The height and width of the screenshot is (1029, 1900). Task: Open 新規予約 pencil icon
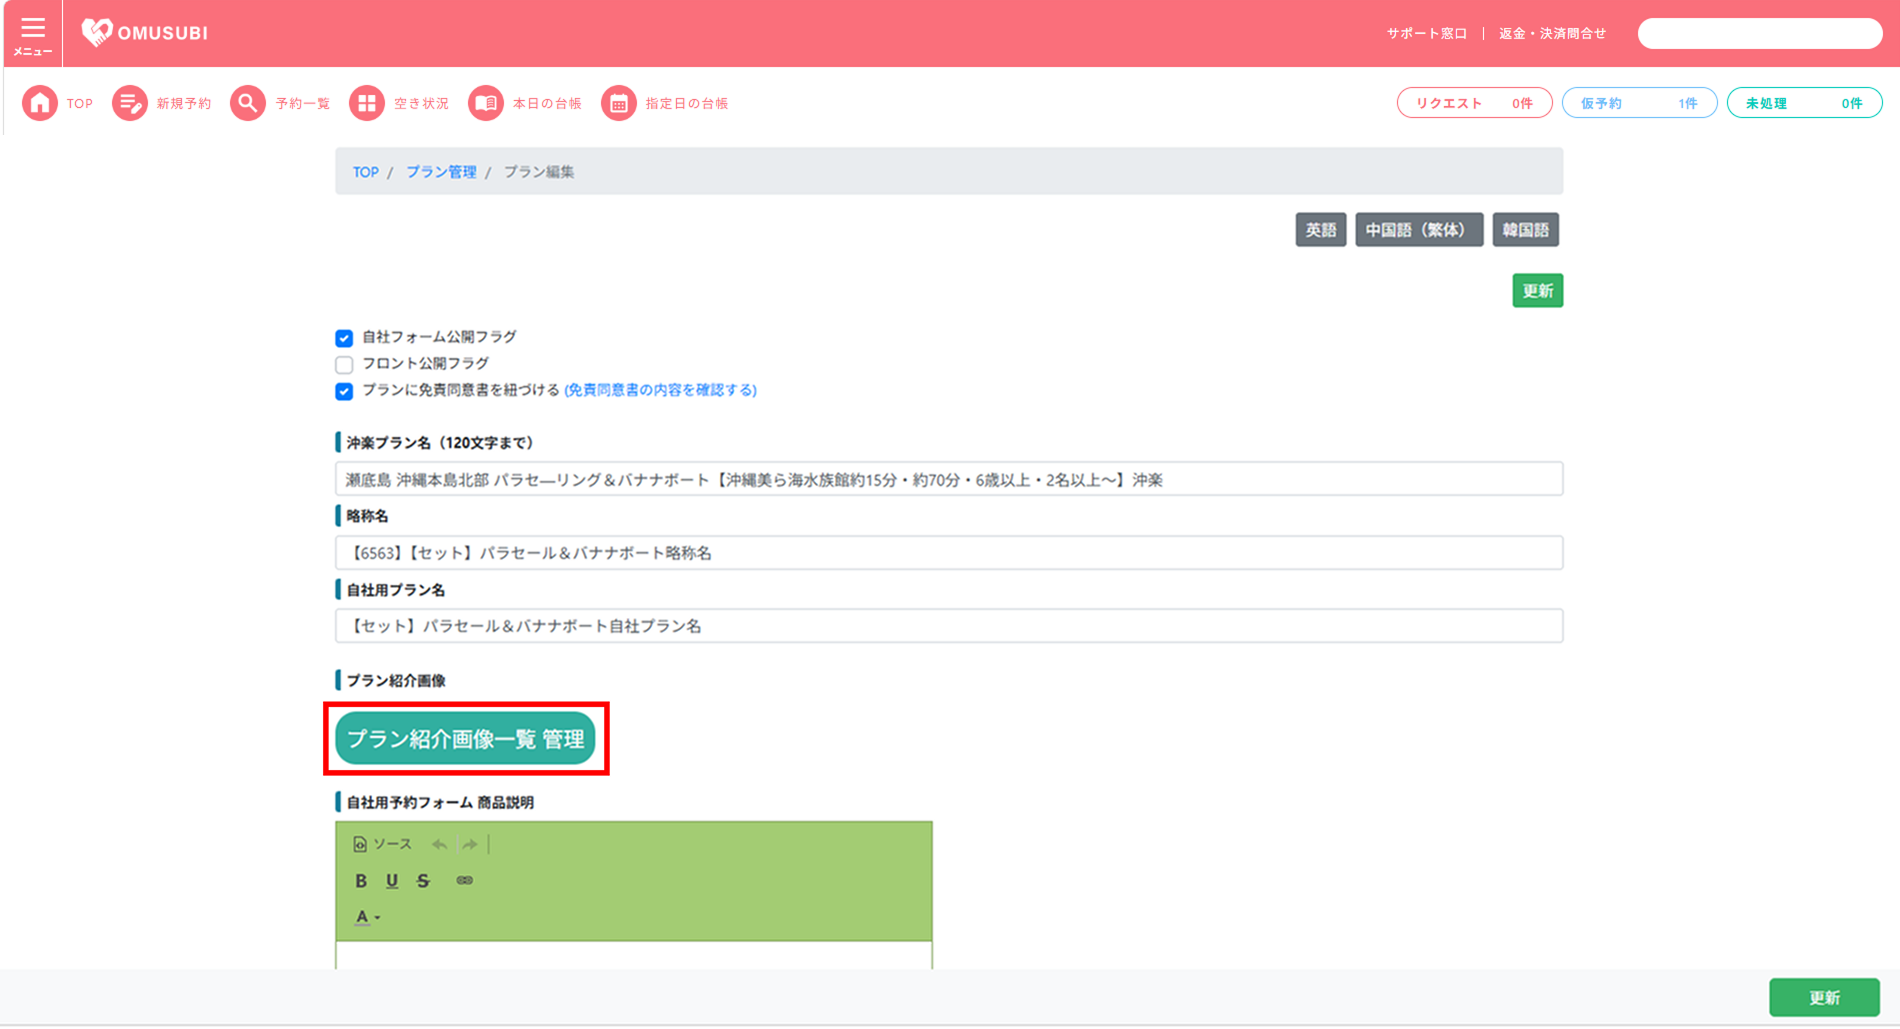point(129,103)
